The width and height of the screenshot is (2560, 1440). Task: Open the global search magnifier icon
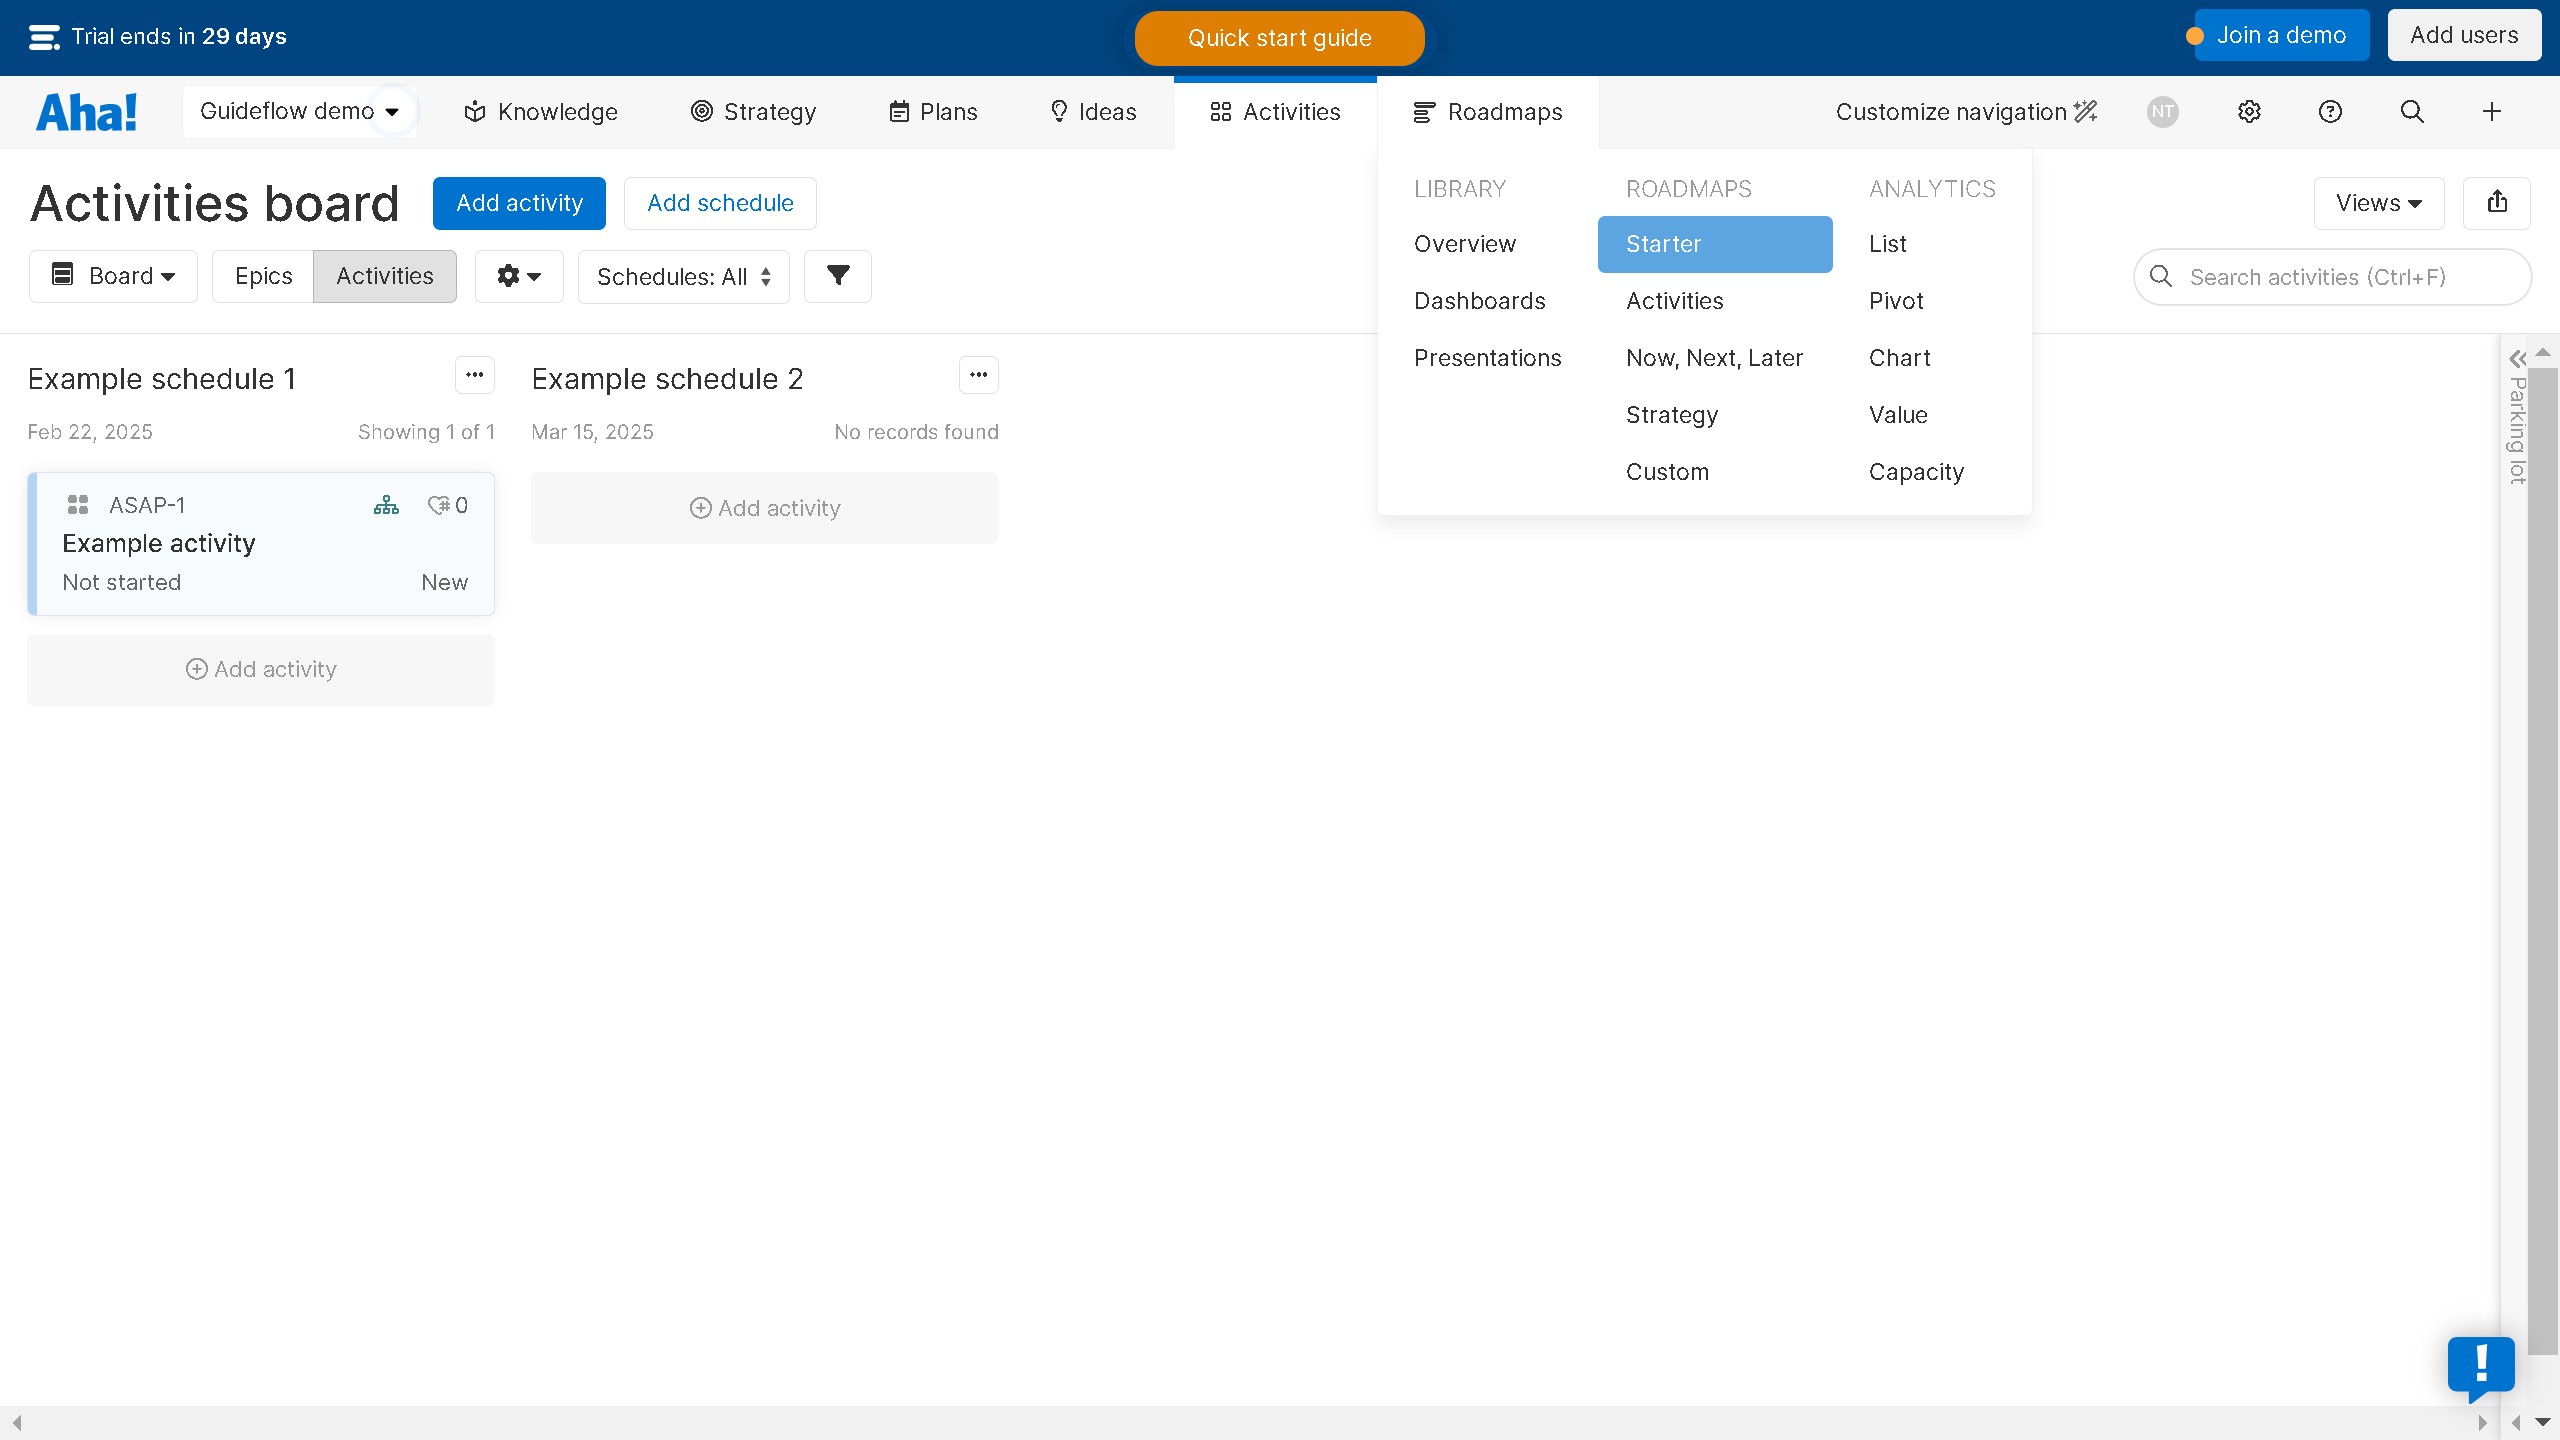point(2411,111)
